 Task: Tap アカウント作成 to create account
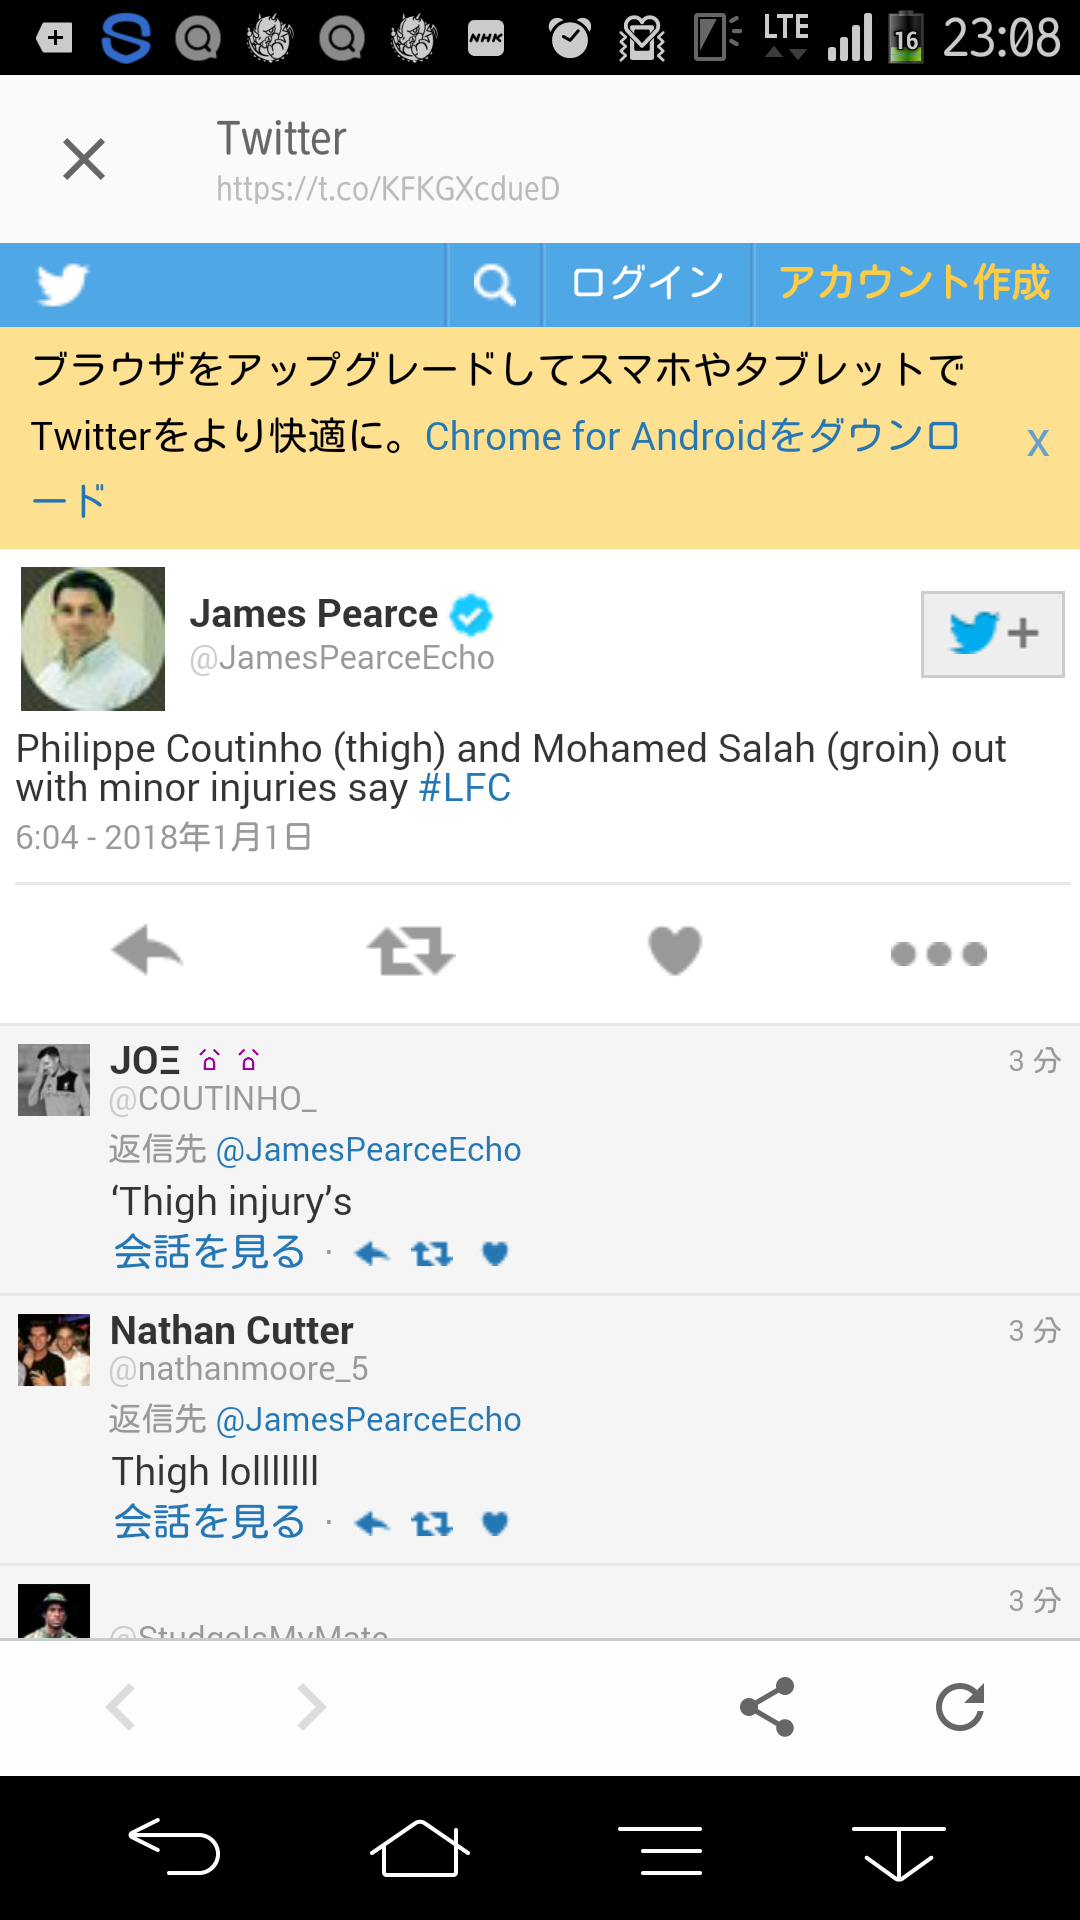(915, 285)
